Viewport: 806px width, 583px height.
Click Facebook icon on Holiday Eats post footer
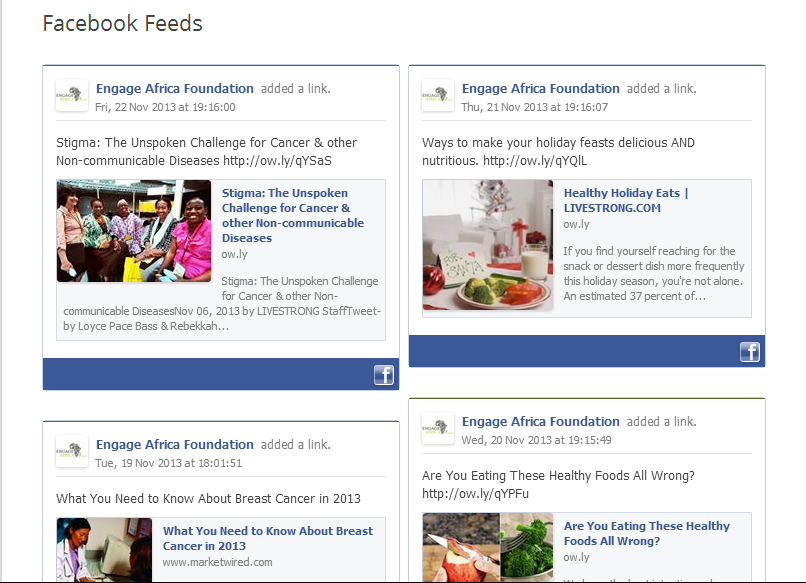pos(749,351)
